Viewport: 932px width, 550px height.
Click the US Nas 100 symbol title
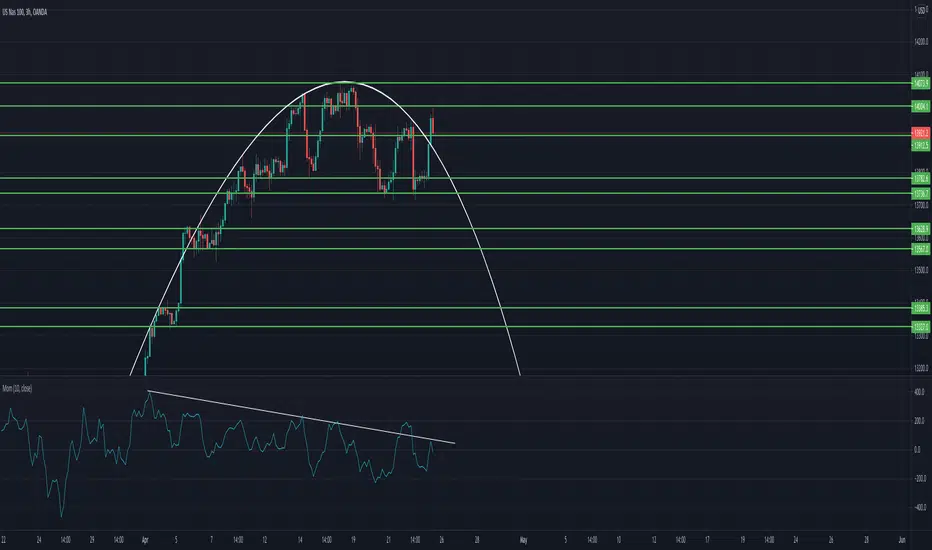[x=24, y=12]
